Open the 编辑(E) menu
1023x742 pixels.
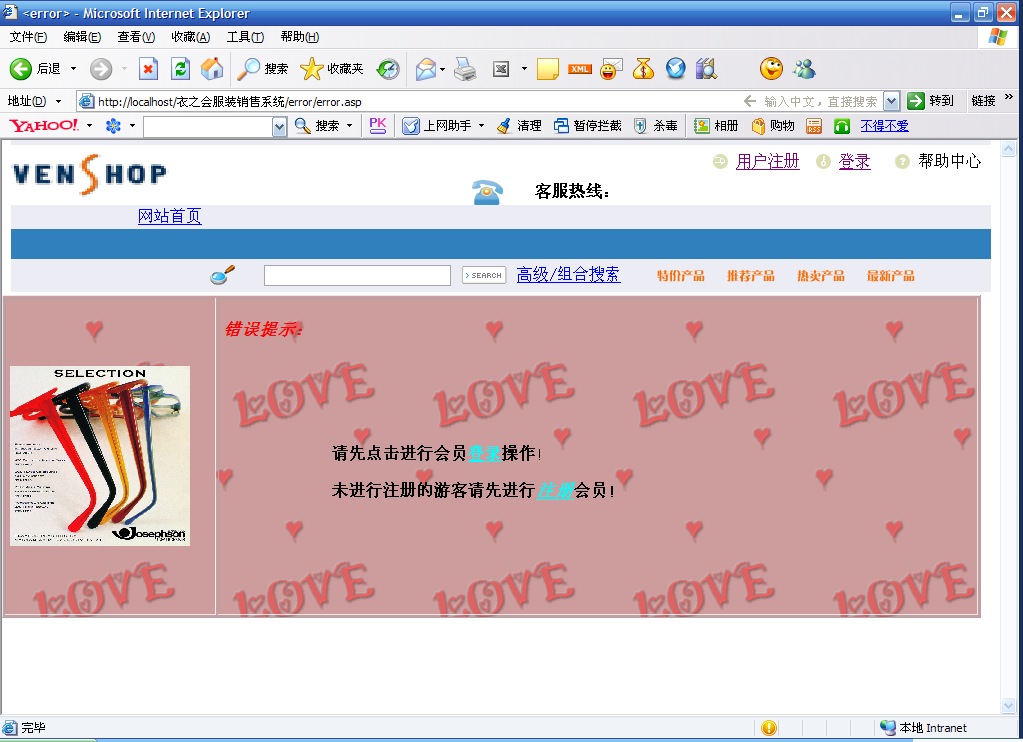(82, 37)
